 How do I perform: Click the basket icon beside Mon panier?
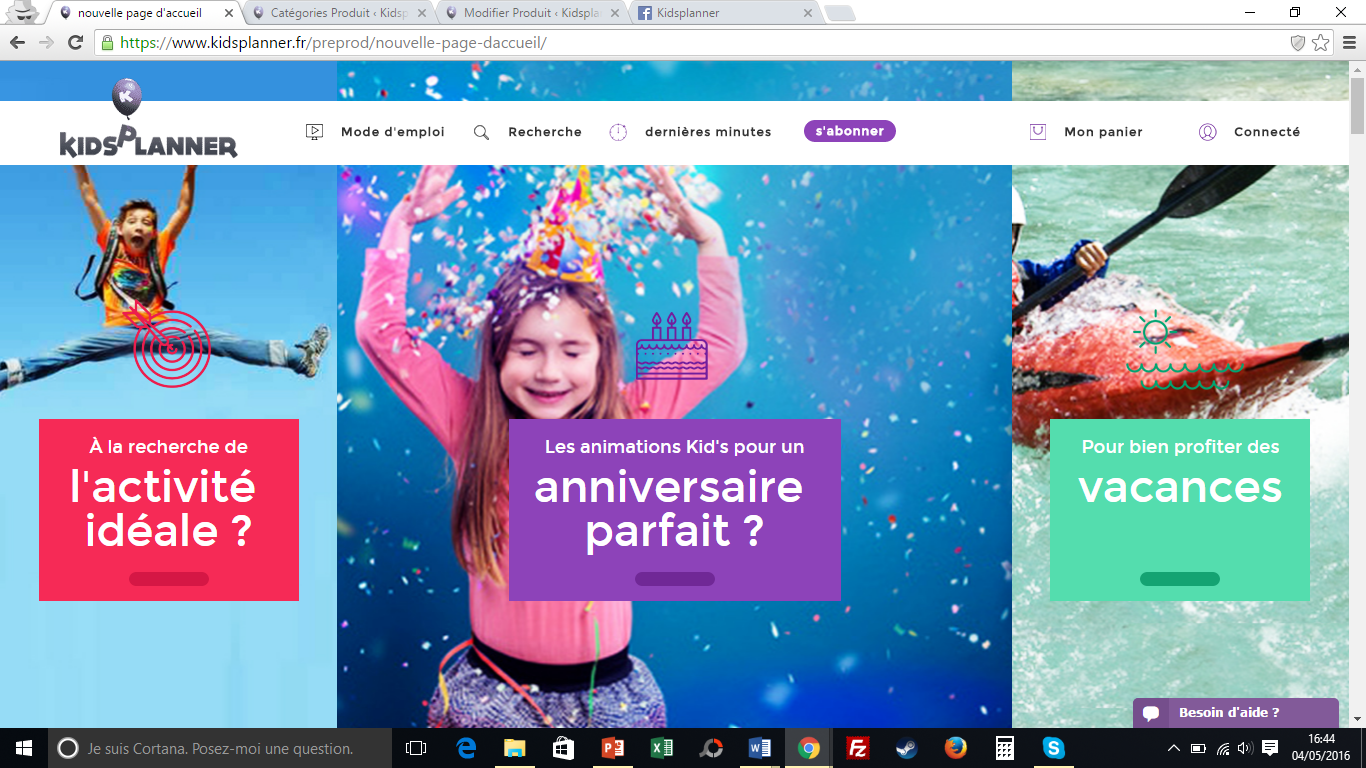[x=1038, y=132]
